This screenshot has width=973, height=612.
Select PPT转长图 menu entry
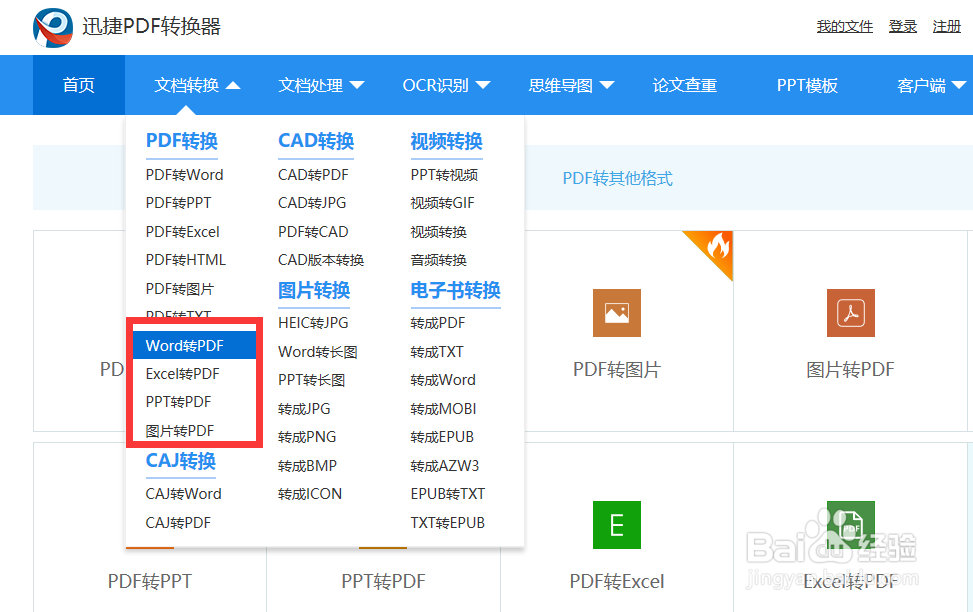click(311, 380)
